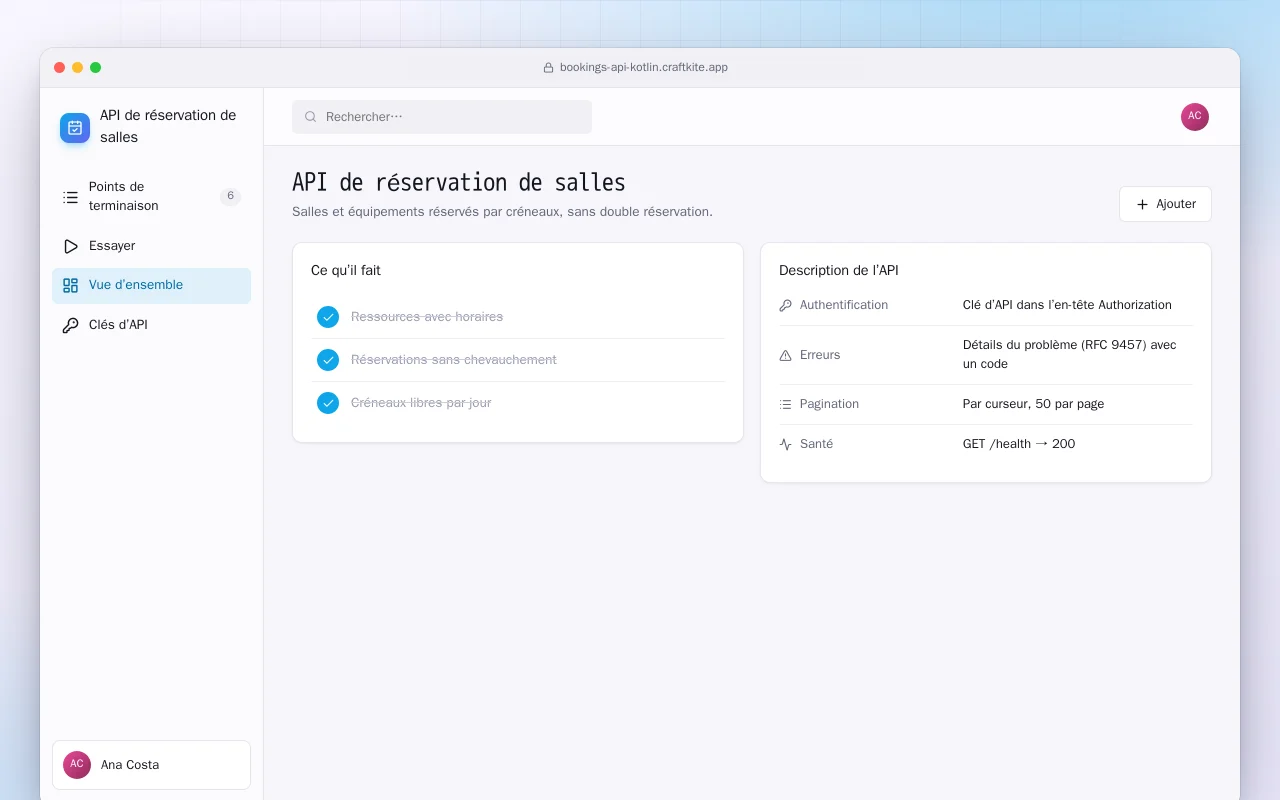Click the subtitle Salles et équipements réservés
Screen dimensions: 1280x800
click(502, 212)
